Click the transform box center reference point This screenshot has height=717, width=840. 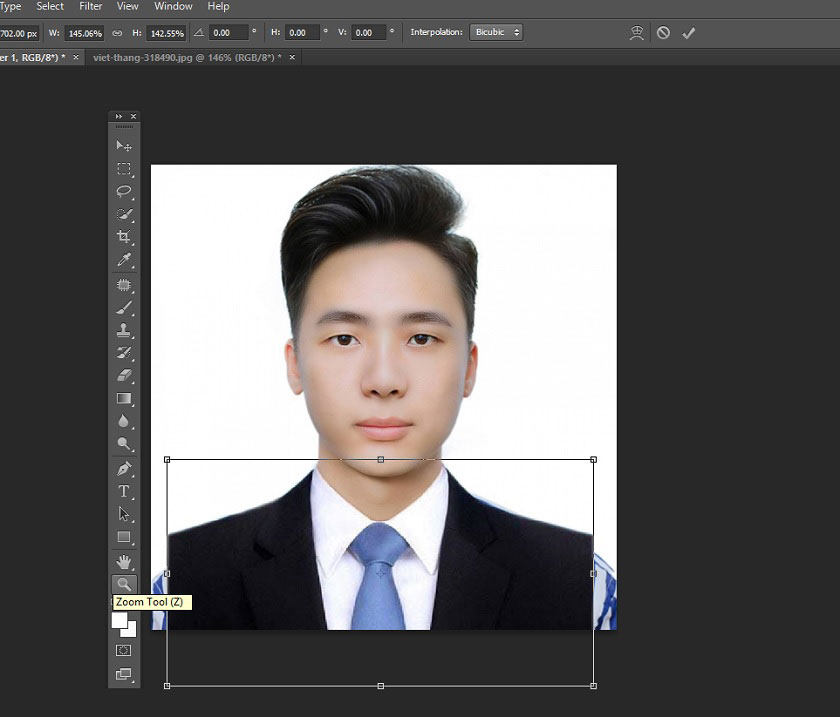click(x=380, y=573)
